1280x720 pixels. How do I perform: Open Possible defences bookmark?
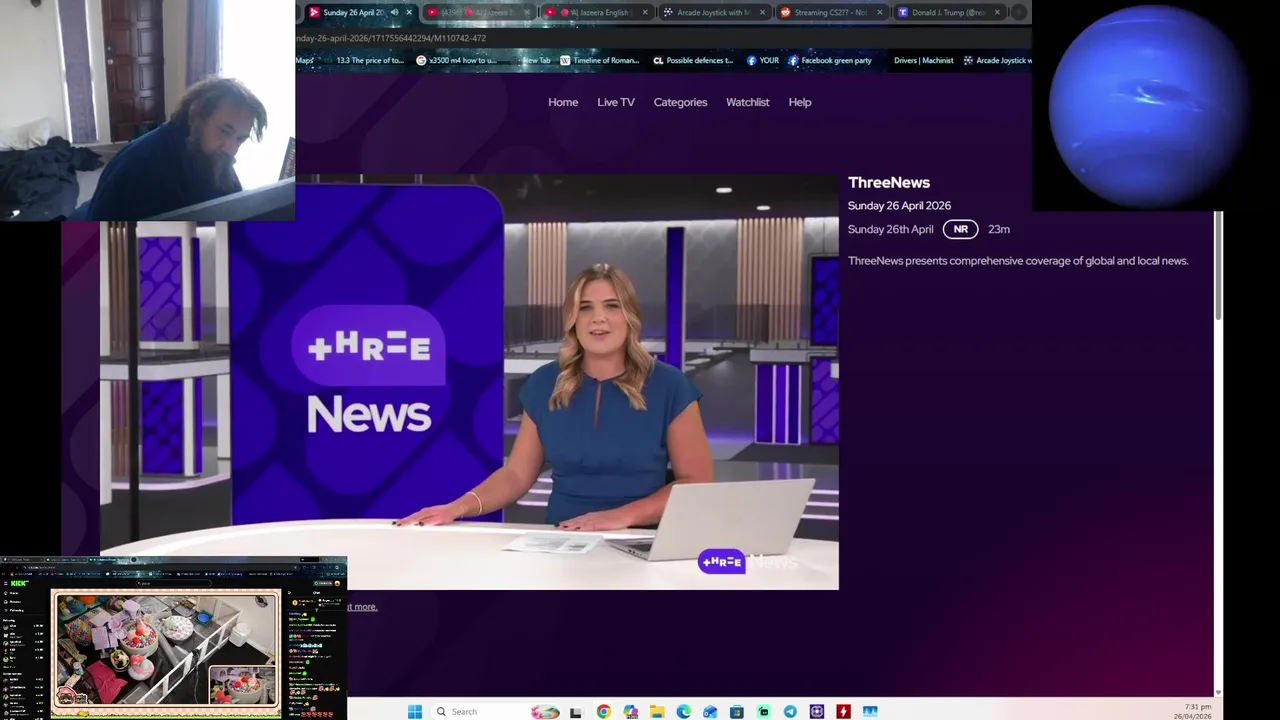693,60
